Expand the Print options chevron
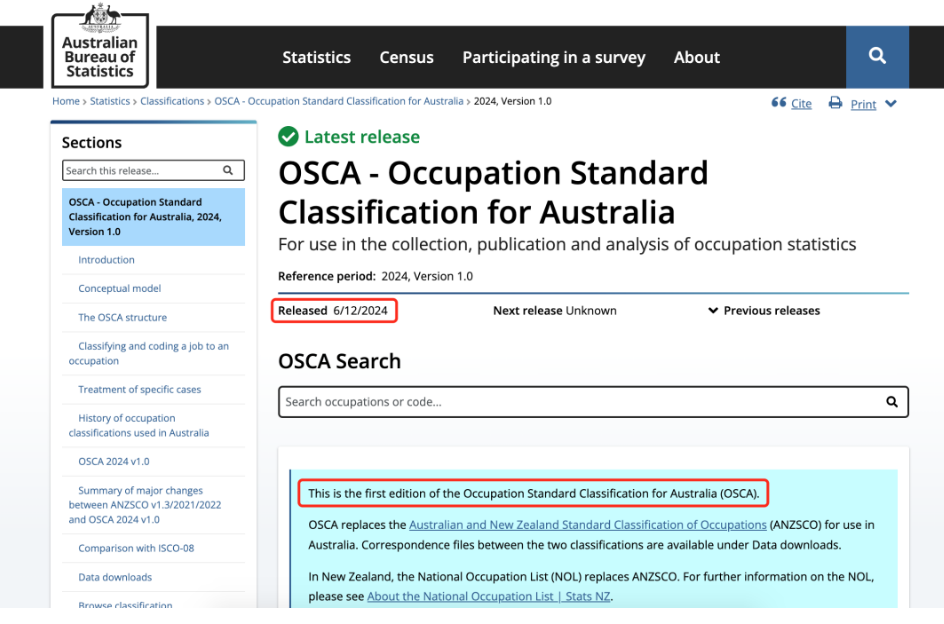 891,104
